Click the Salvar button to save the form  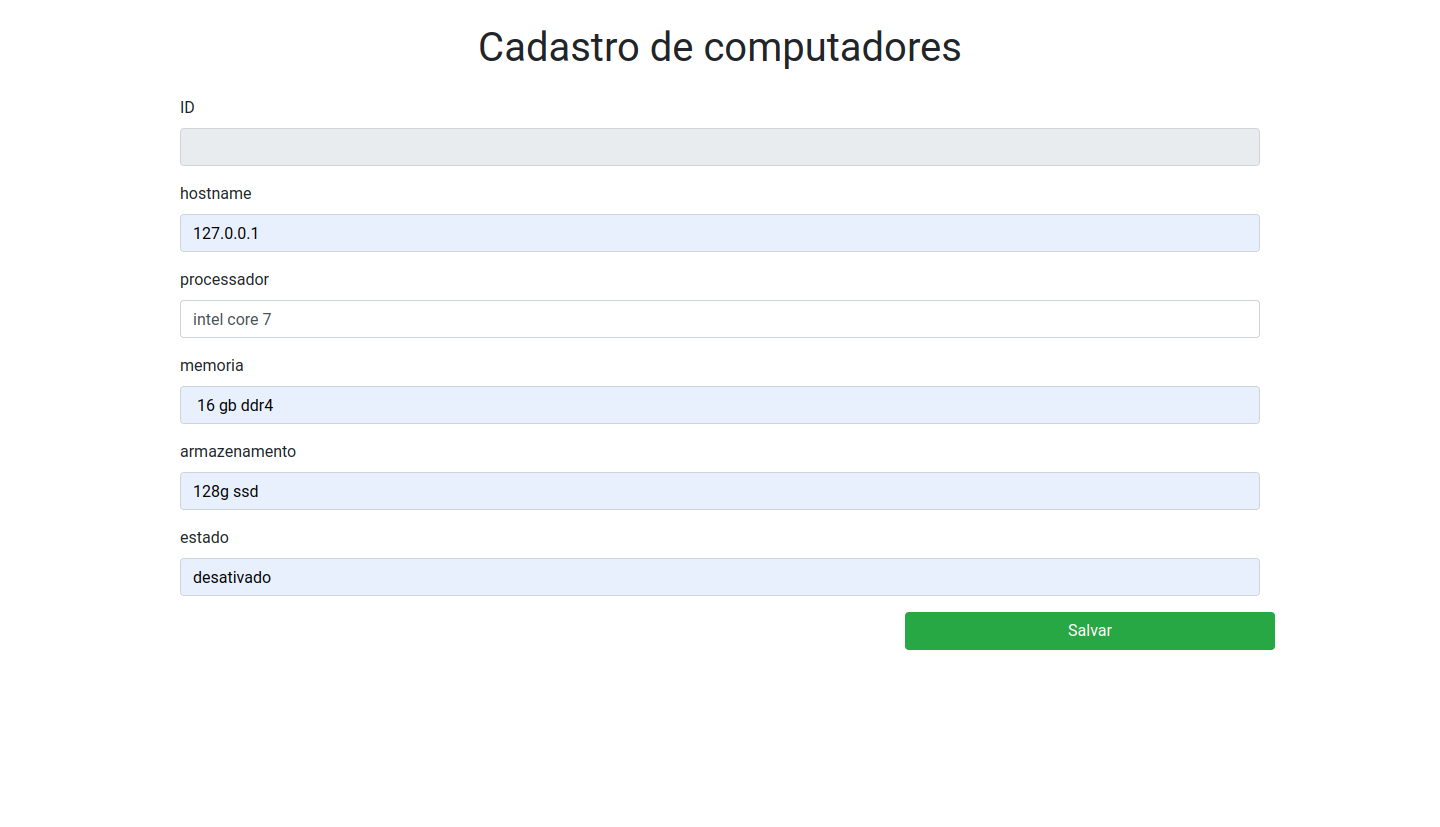pos(1089,630)
